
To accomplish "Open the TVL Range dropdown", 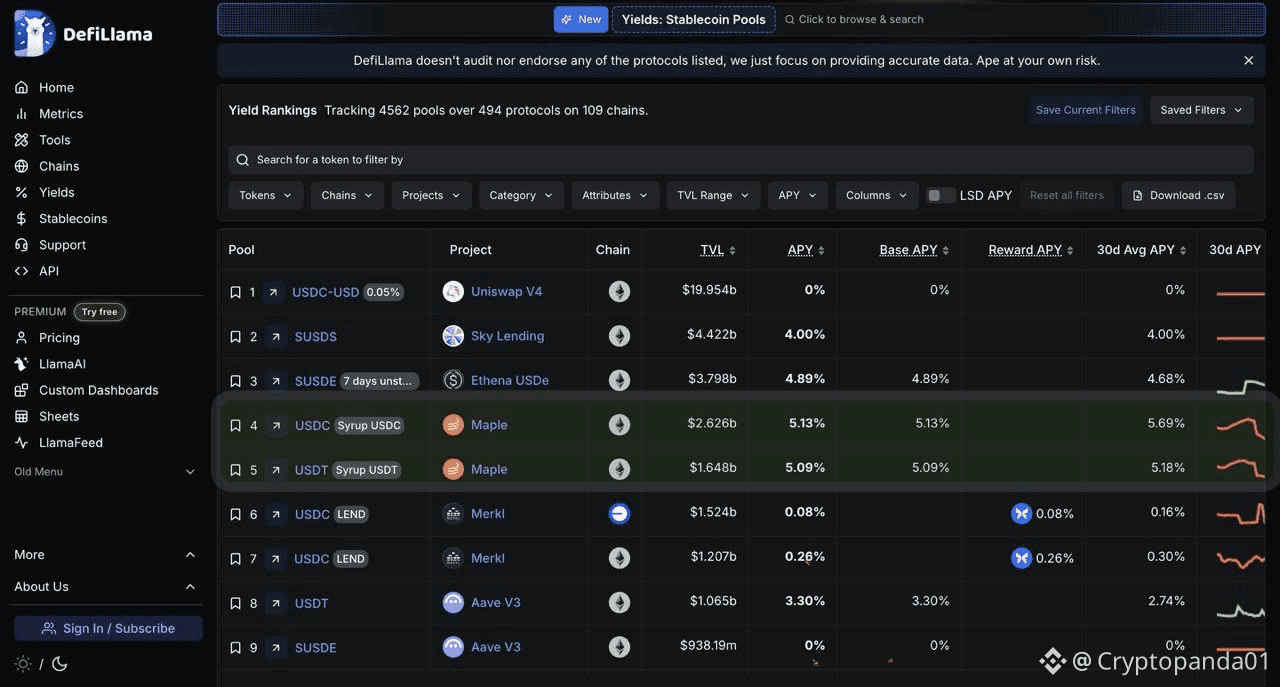I will pos(713,195).
